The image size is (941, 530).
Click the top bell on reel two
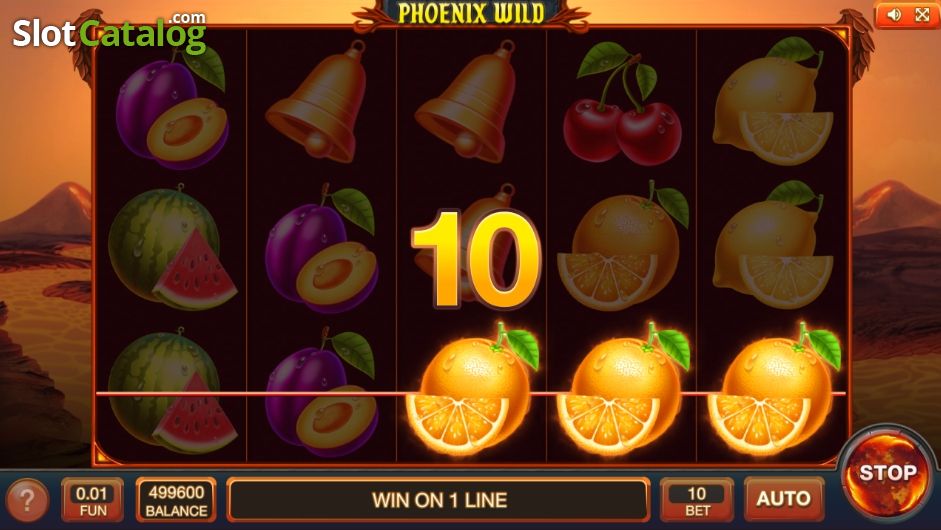coord(320,101)
